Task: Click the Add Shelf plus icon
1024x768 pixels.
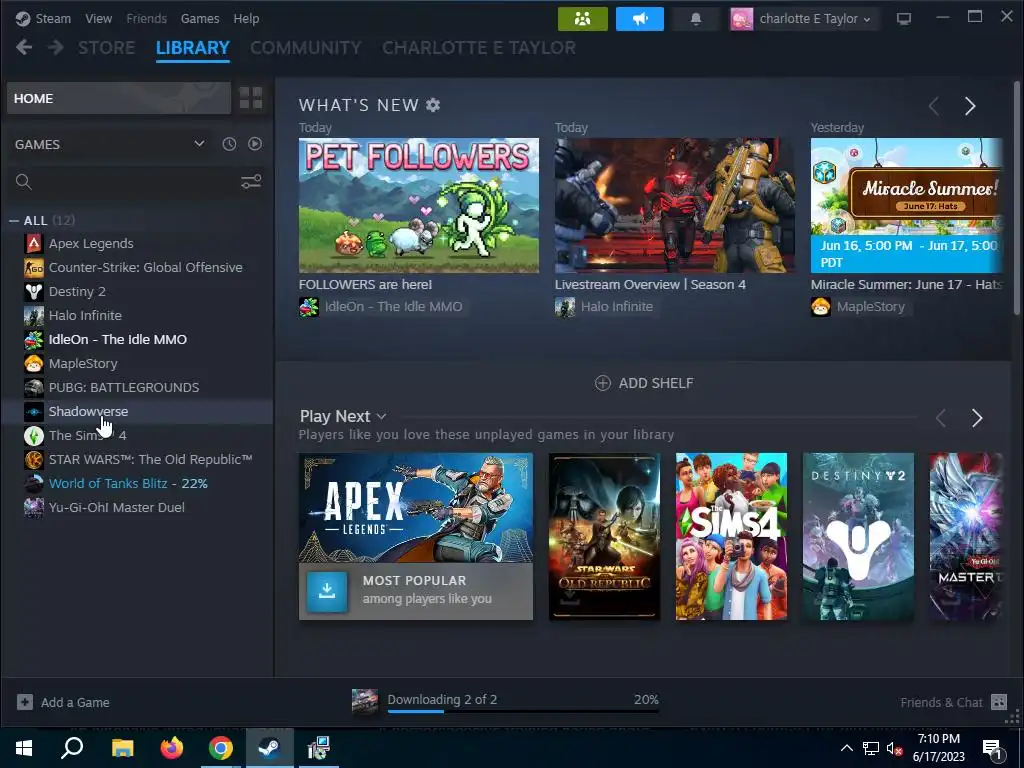Action: click(x=602, y=383)
